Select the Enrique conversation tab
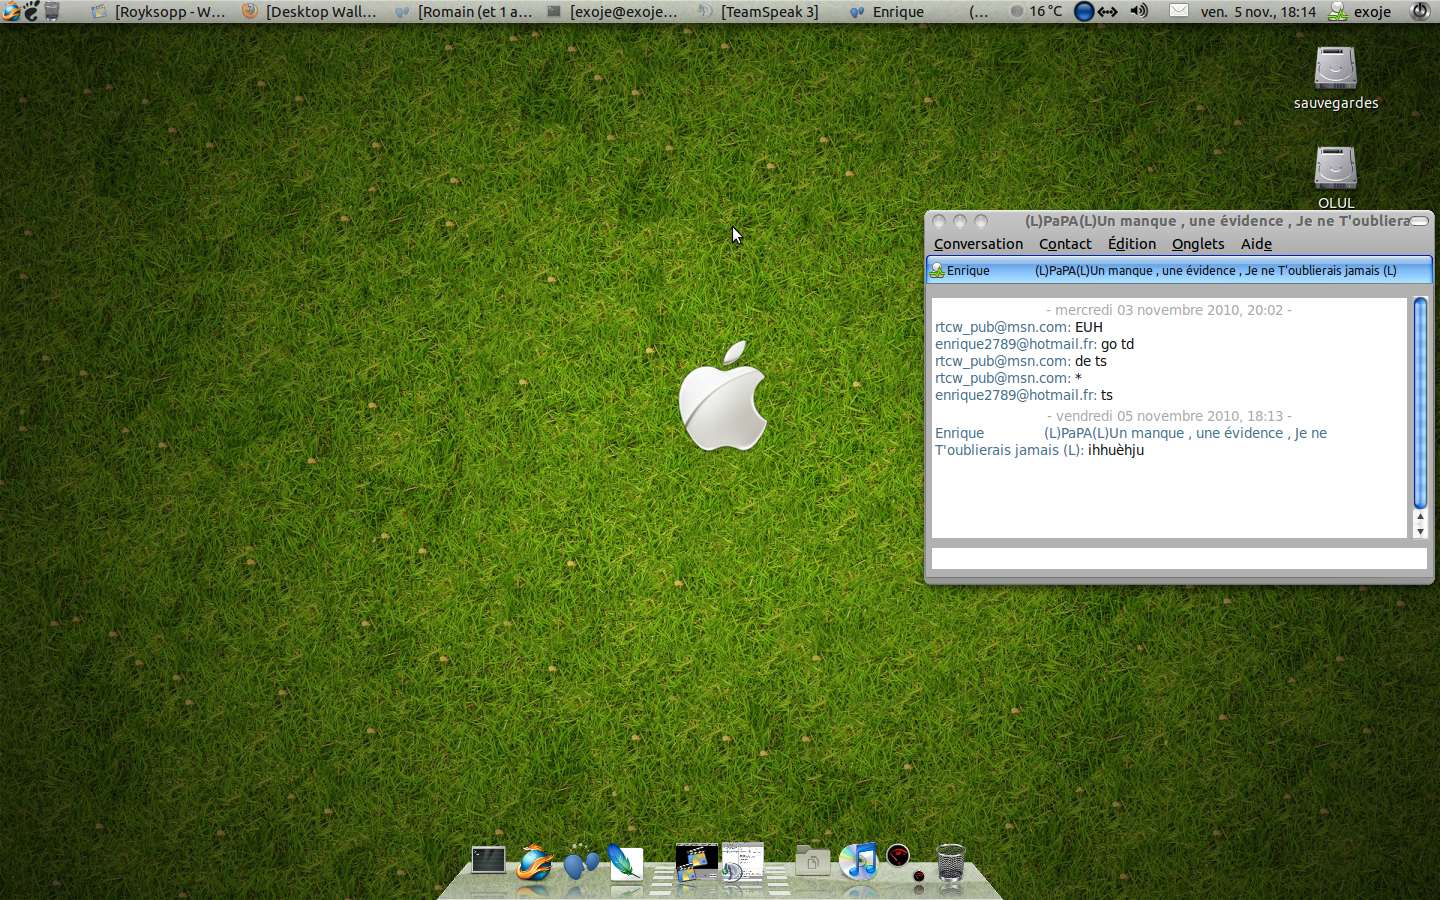The height and width of the screenshot is (900, 1440). point(1179,270)
